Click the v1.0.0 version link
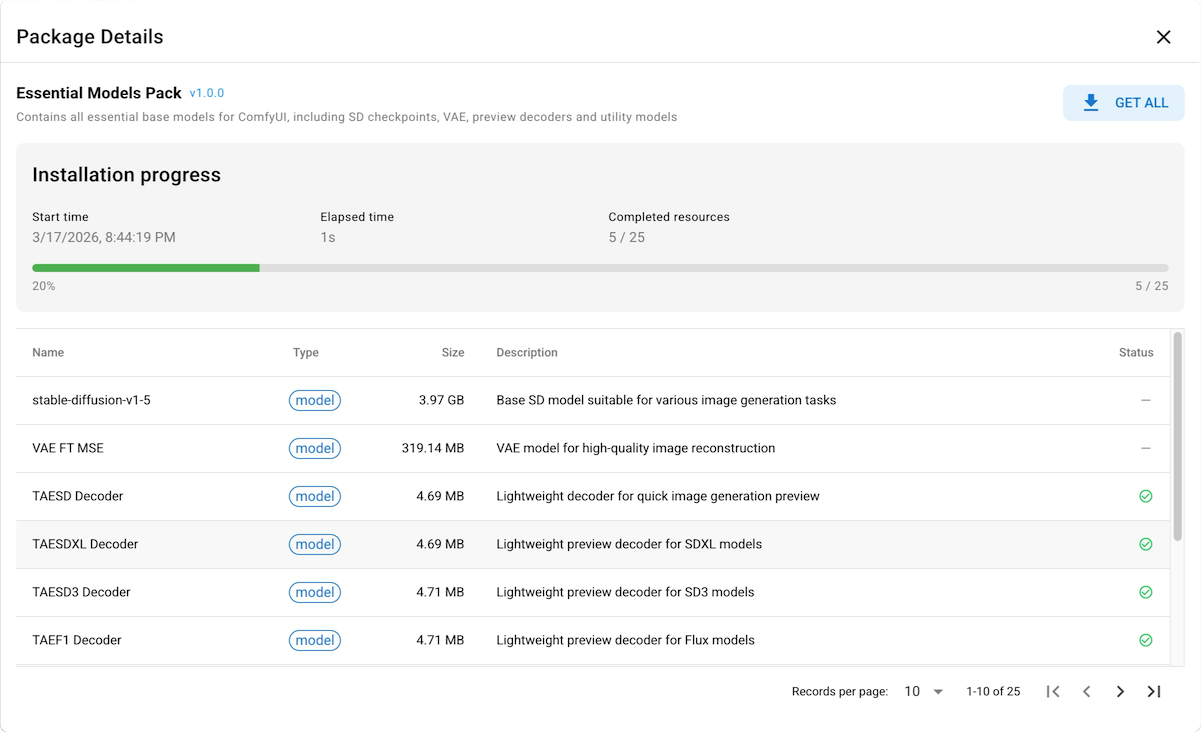Image resolution: width=1201 pixels, height=732 pixels. [207, 92]
